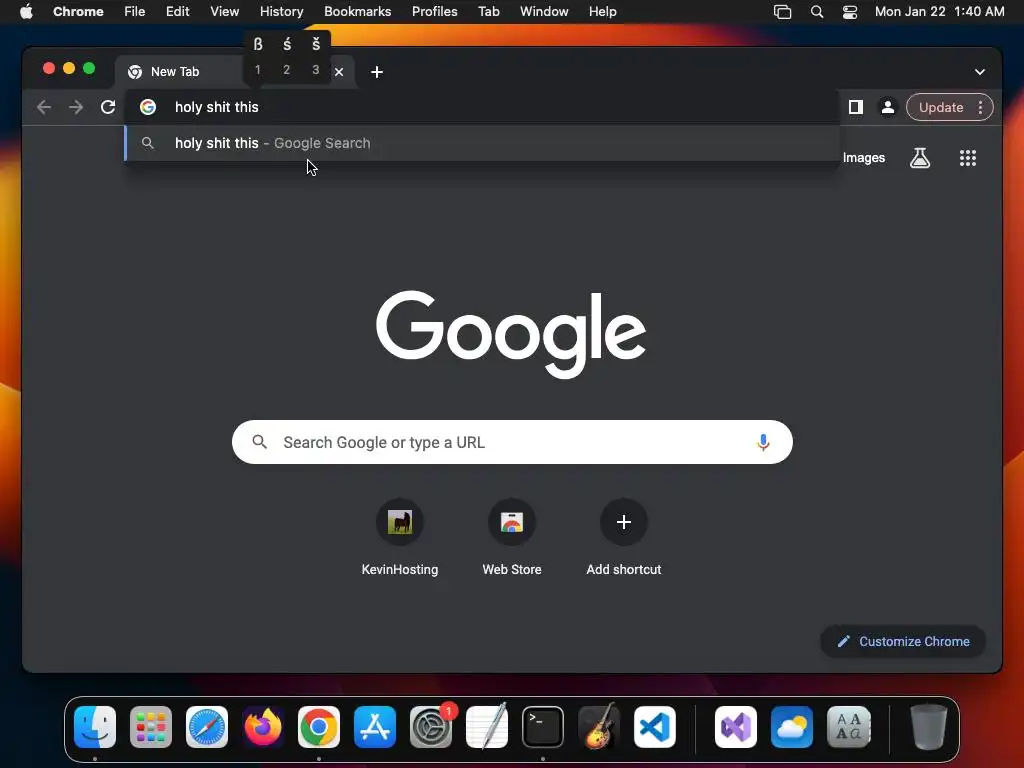The image size is (1024, 768).
Task: Open App Store from the Dock
Action: coord(375,727)
